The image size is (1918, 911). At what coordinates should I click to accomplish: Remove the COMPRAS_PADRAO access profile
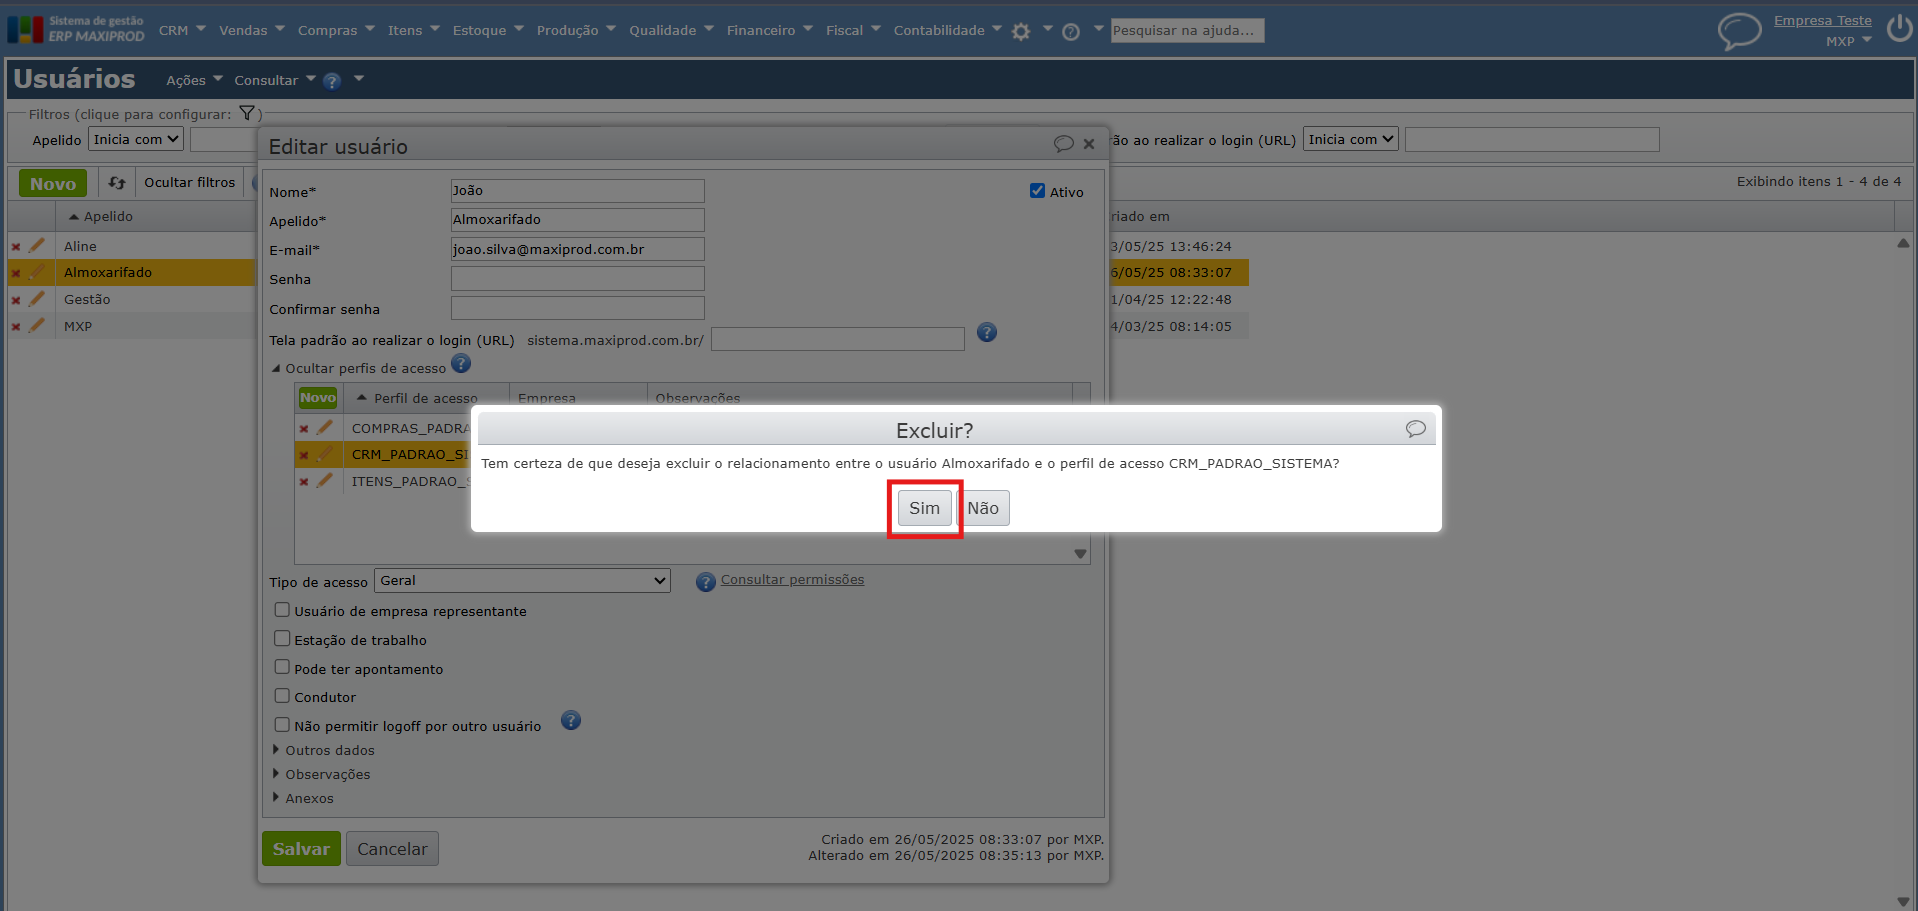[x=304, y=429]
